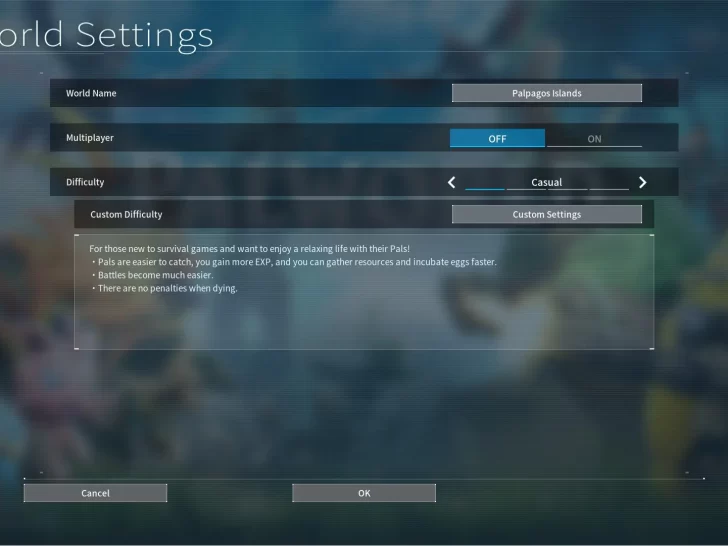Select the Difficulty row label

(85, 182)
